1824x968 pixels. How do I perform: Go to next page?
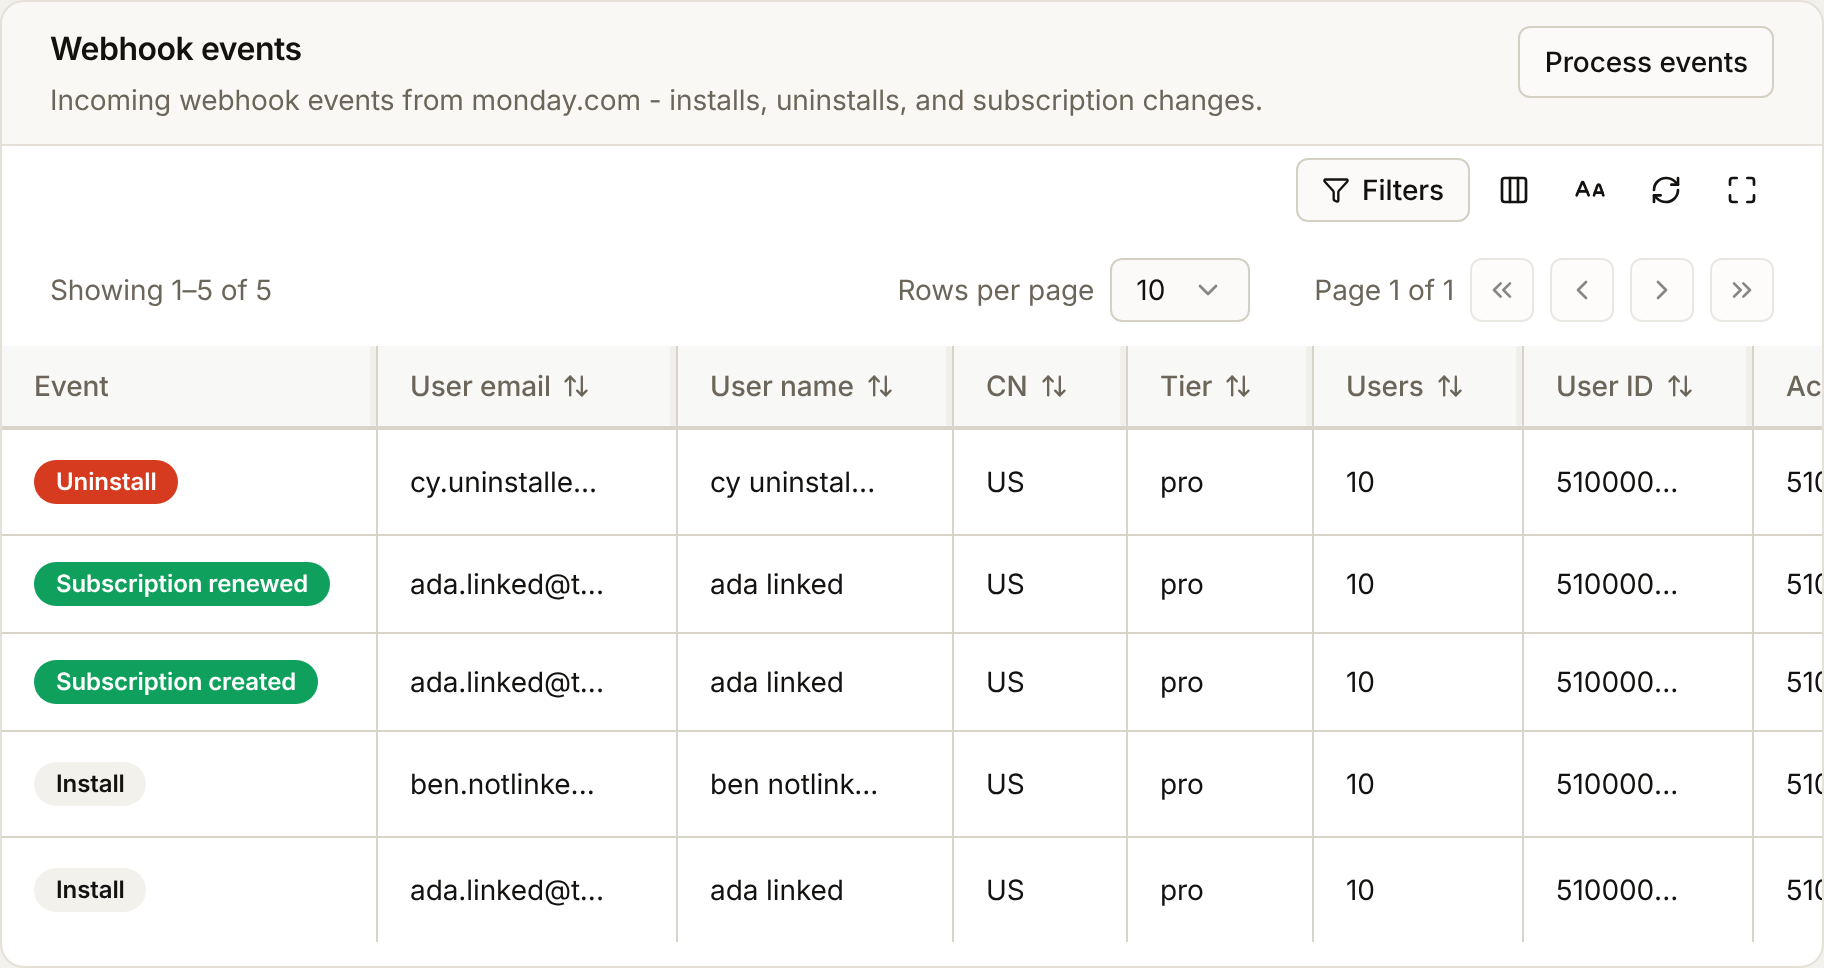1662,290
